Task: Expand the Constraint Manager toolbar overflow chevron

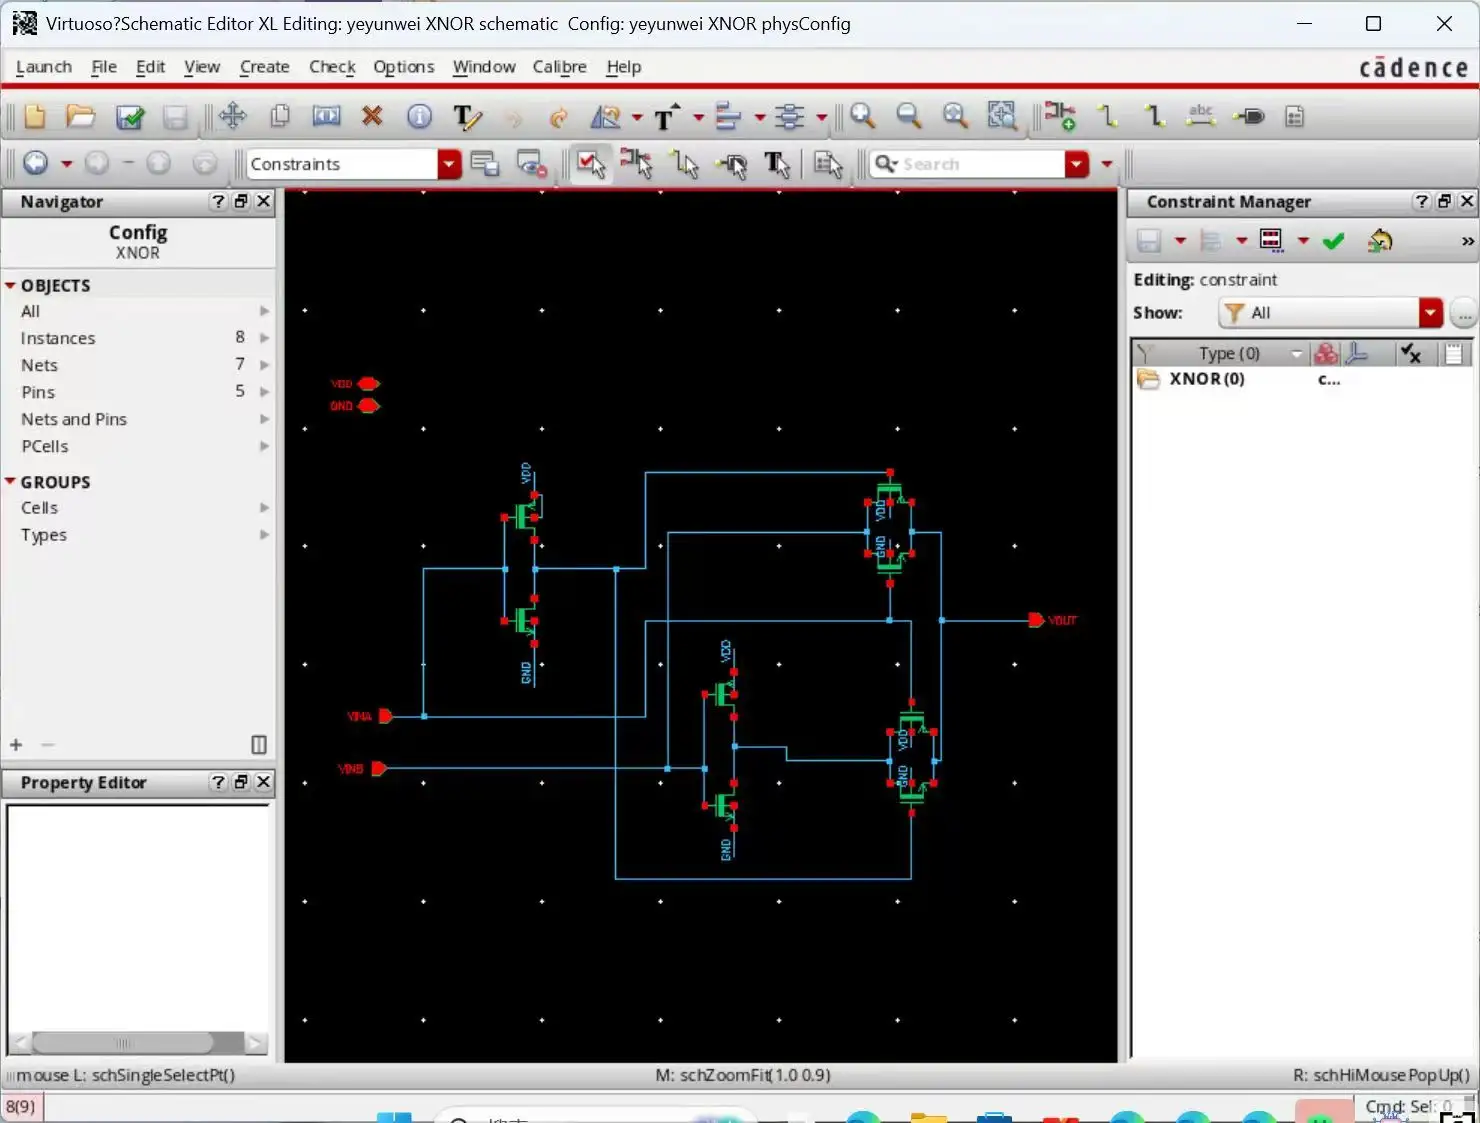Action: point(1467,242)
